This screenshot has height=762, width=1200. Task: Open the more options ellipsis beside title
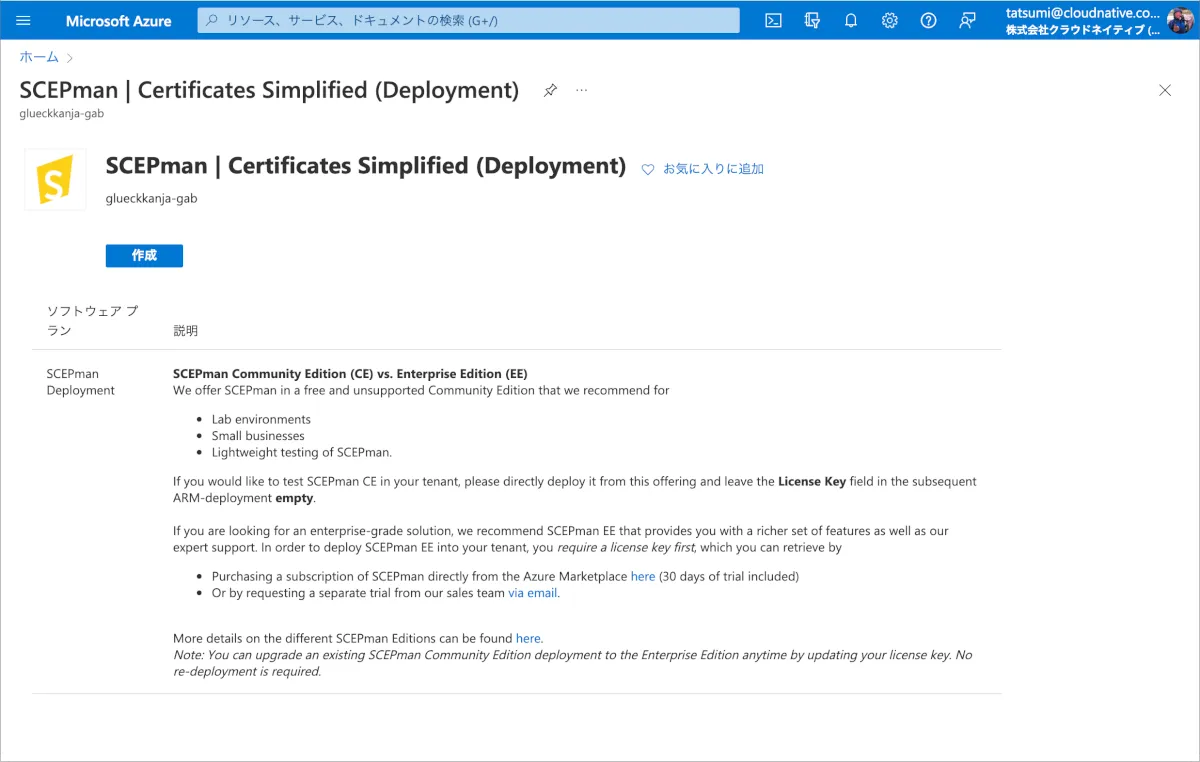pyautogui.click(x=582, y=90)
